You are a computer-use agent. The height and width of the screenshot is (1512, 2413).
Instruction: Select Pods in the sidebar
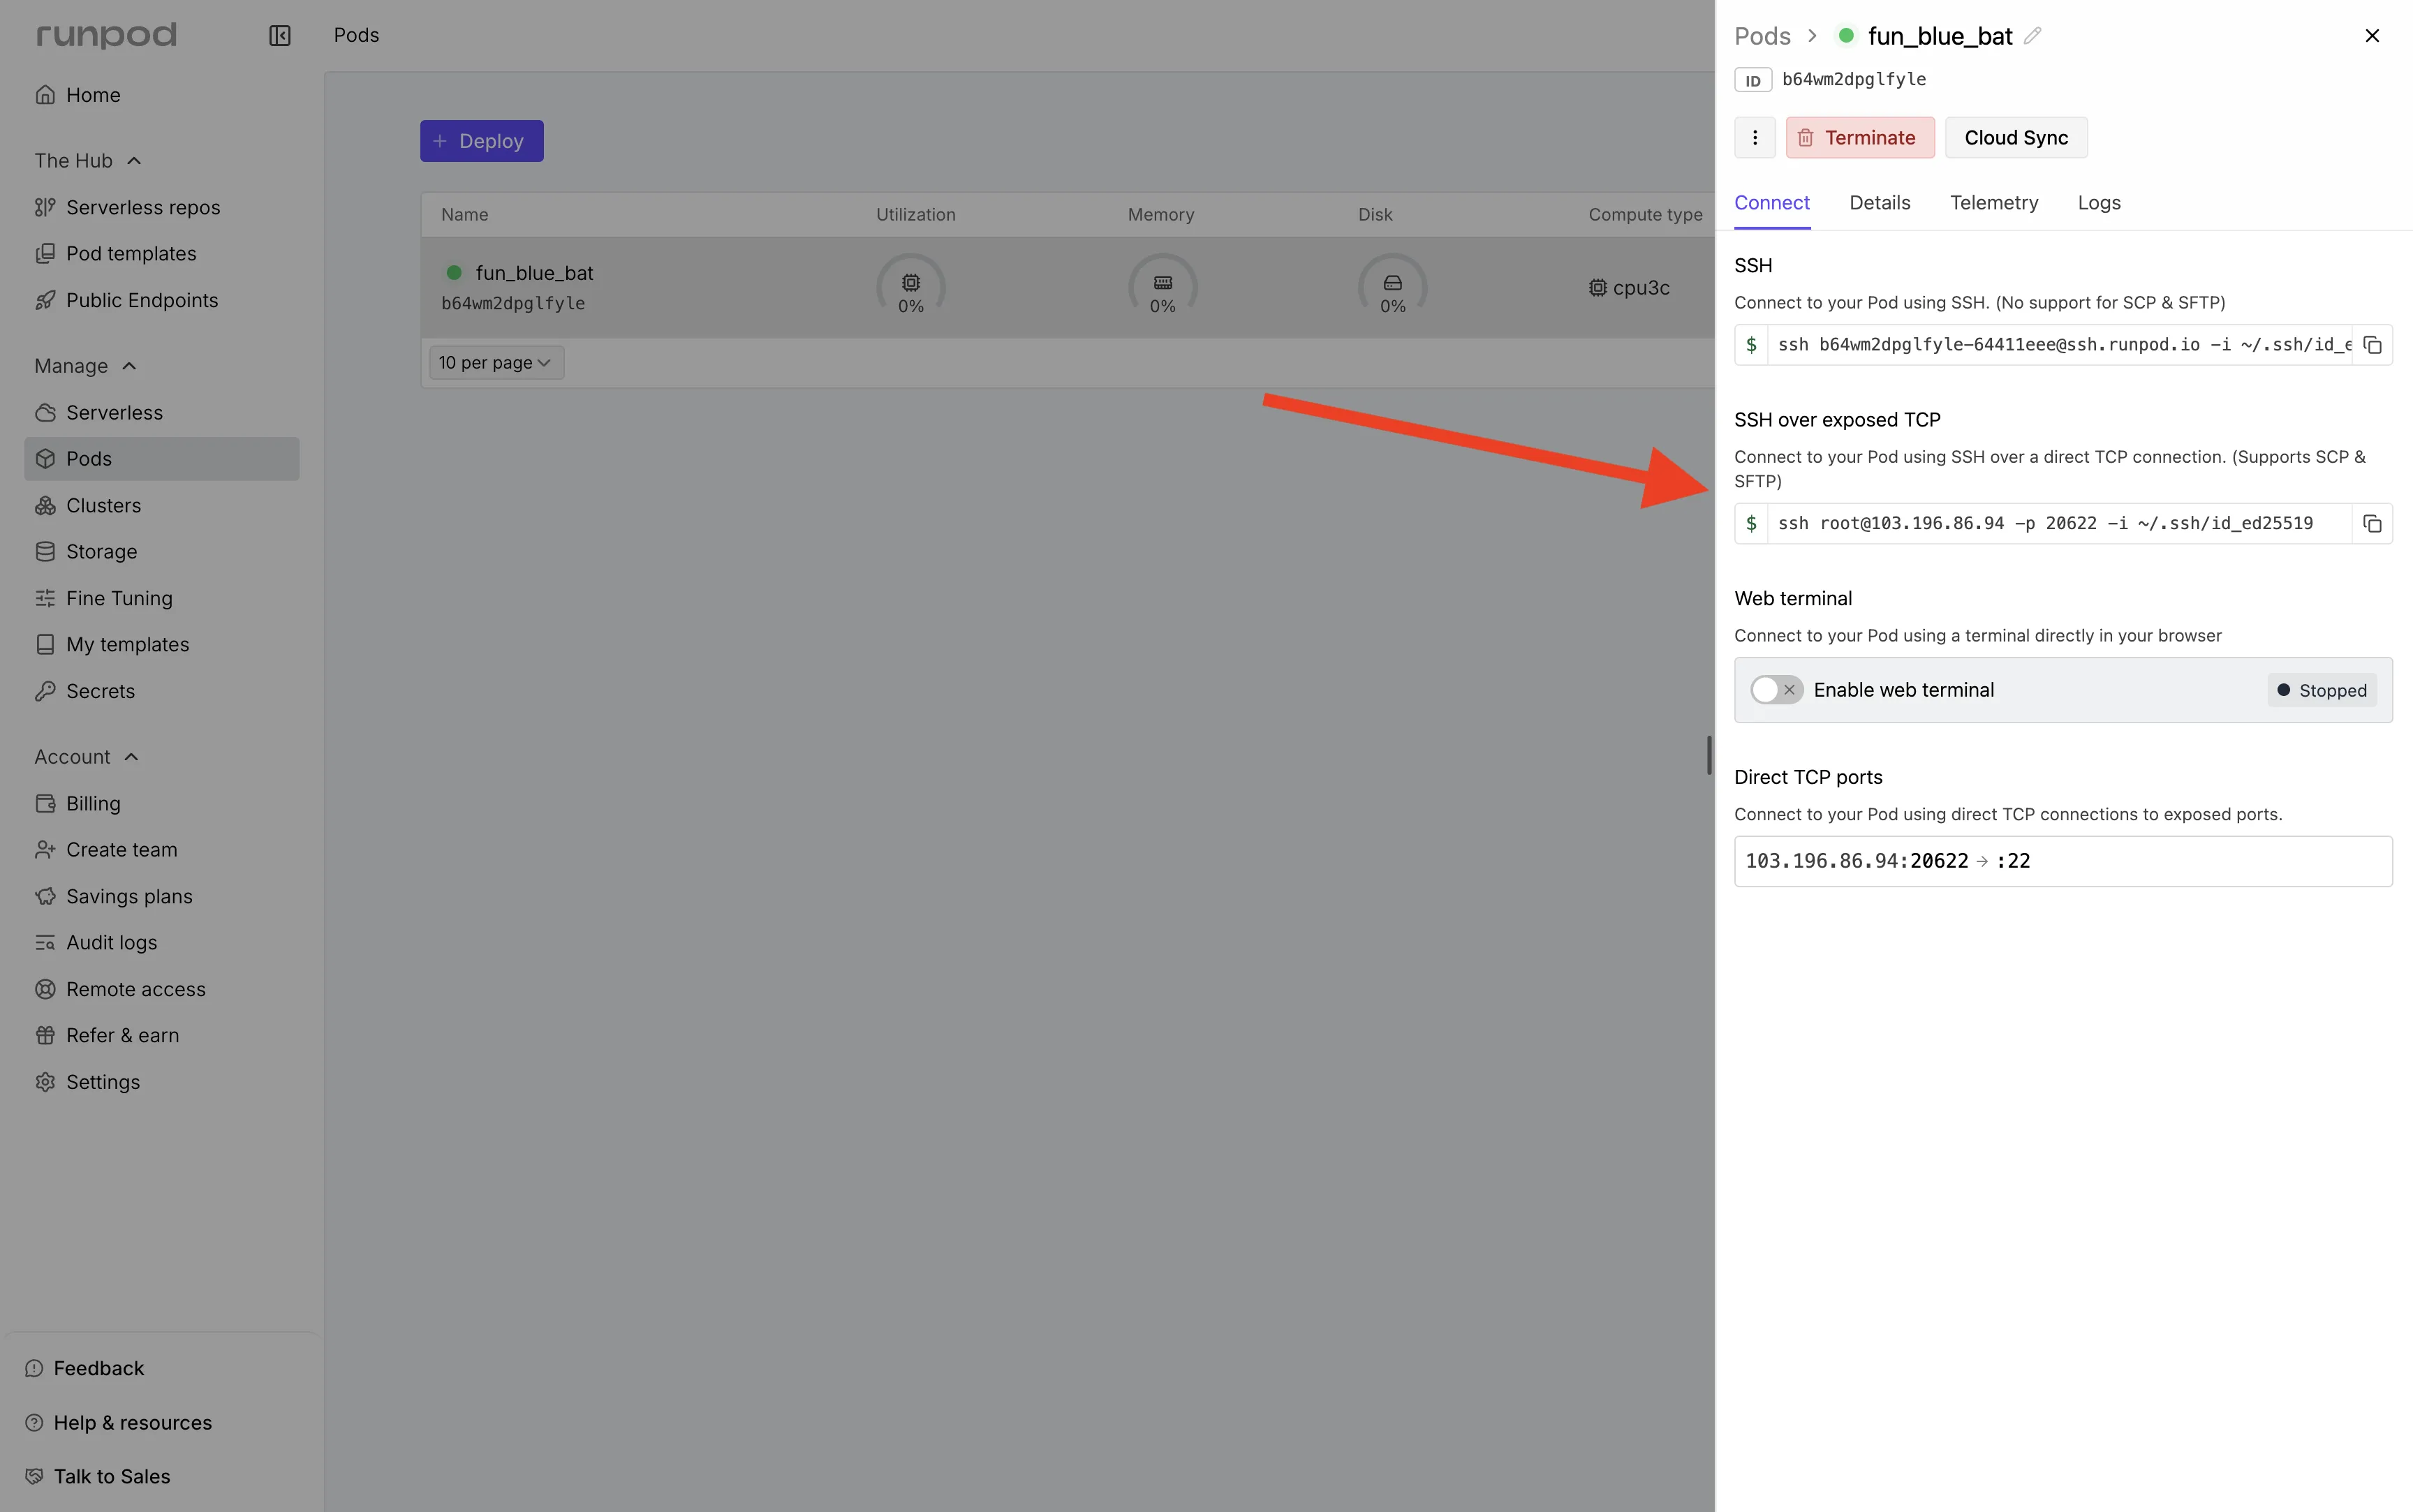pos(162,459)
